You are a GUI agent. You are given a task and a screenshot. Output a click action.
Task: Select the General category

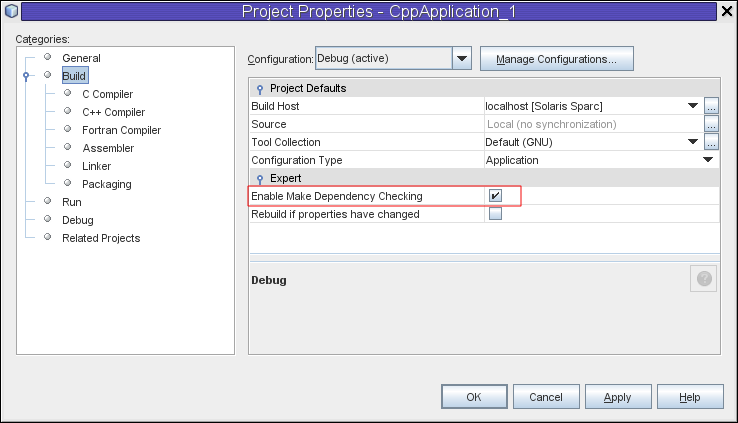81,58
